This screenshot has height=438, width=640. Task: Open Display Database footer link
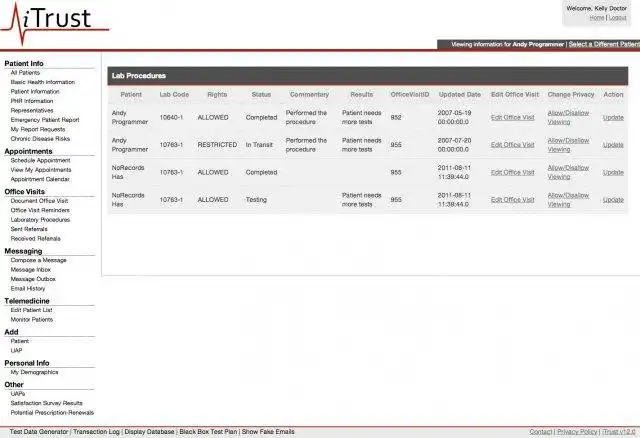[149, 431]
